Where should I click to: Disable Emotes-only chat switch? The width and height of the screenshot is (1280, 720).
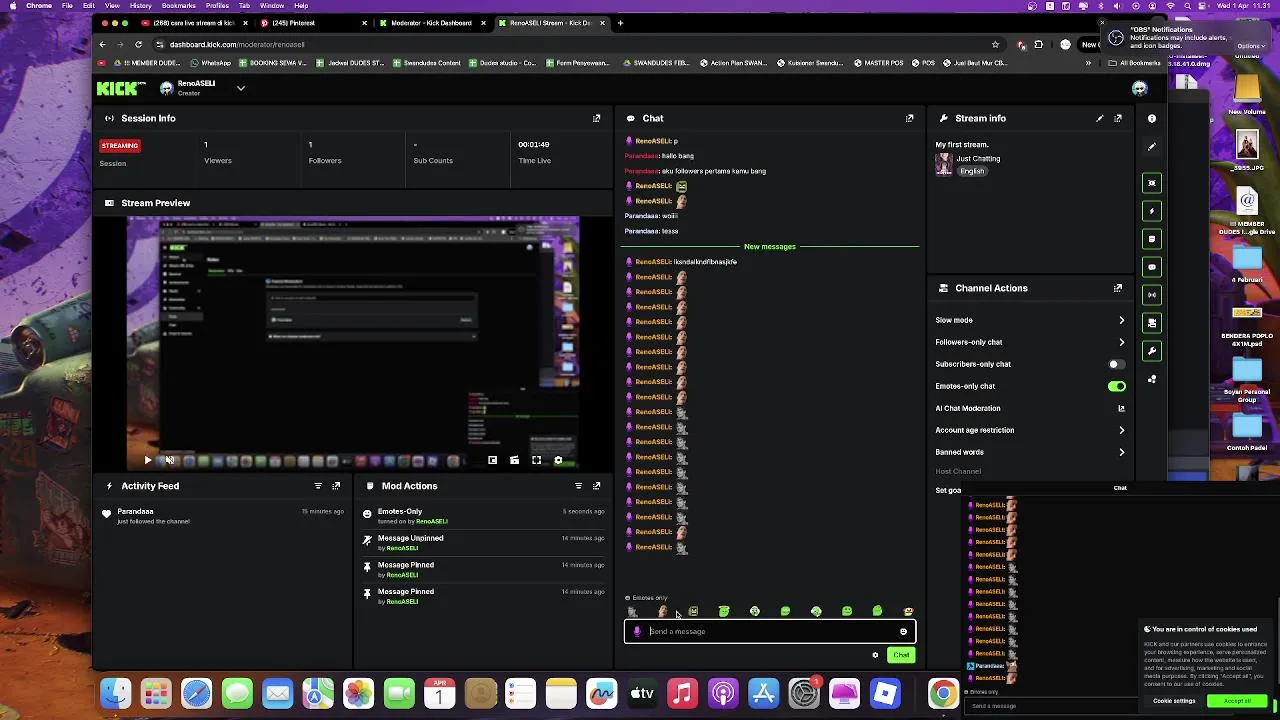point(1116,386)
